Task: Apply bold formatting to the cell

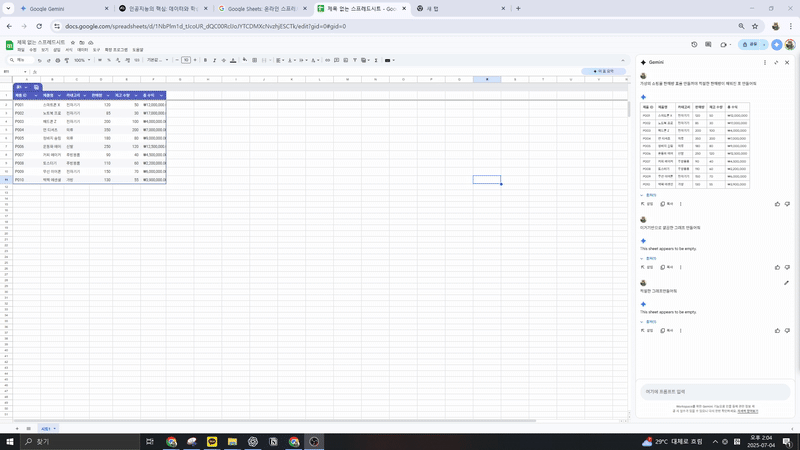Action: pyautogui.click(x=206, y=60)
